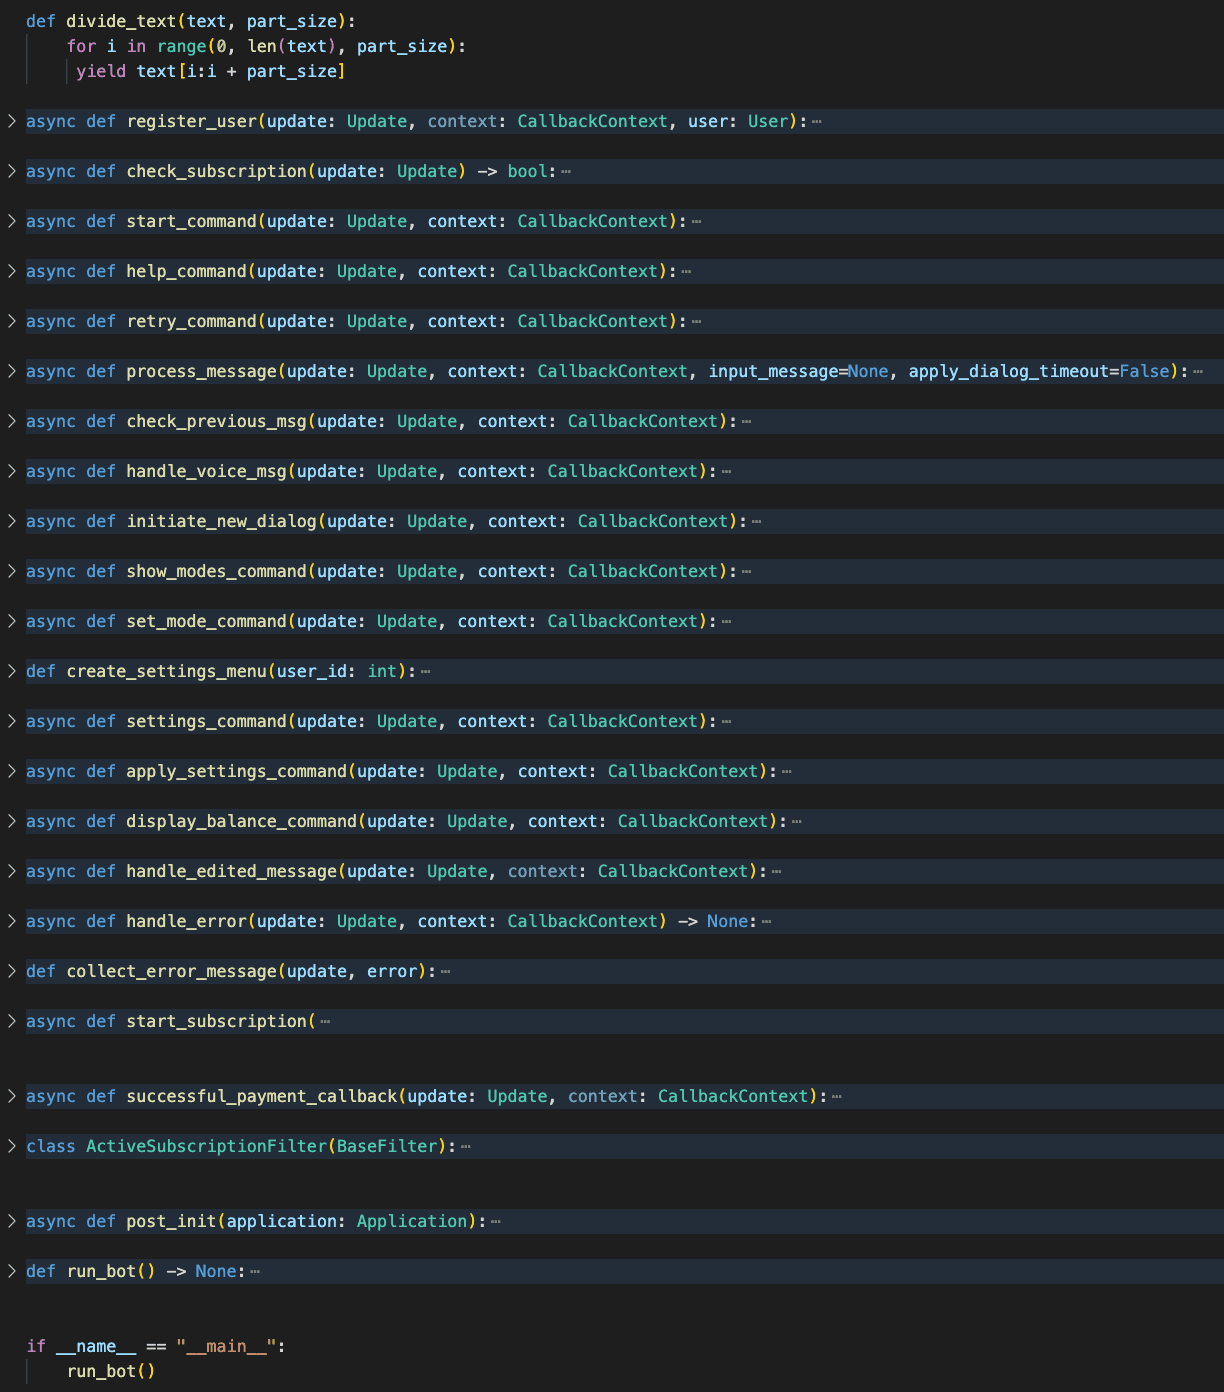1224x1392 pixels.
Task: Click ellipsis following successful_payment_callback signature
Action: 836,1097
